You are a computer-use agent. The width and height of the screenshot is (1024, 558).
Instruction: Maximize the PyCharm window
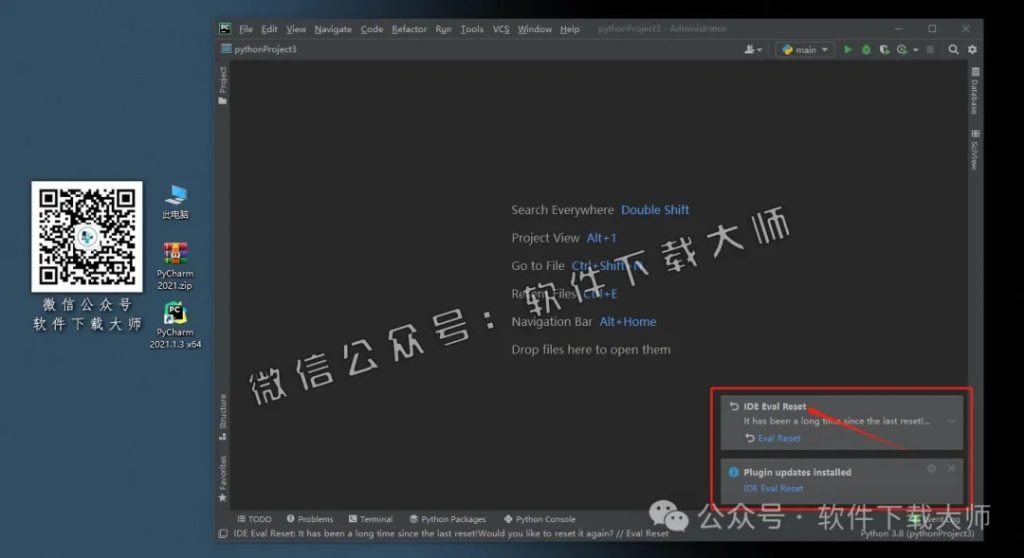point(932,29)
